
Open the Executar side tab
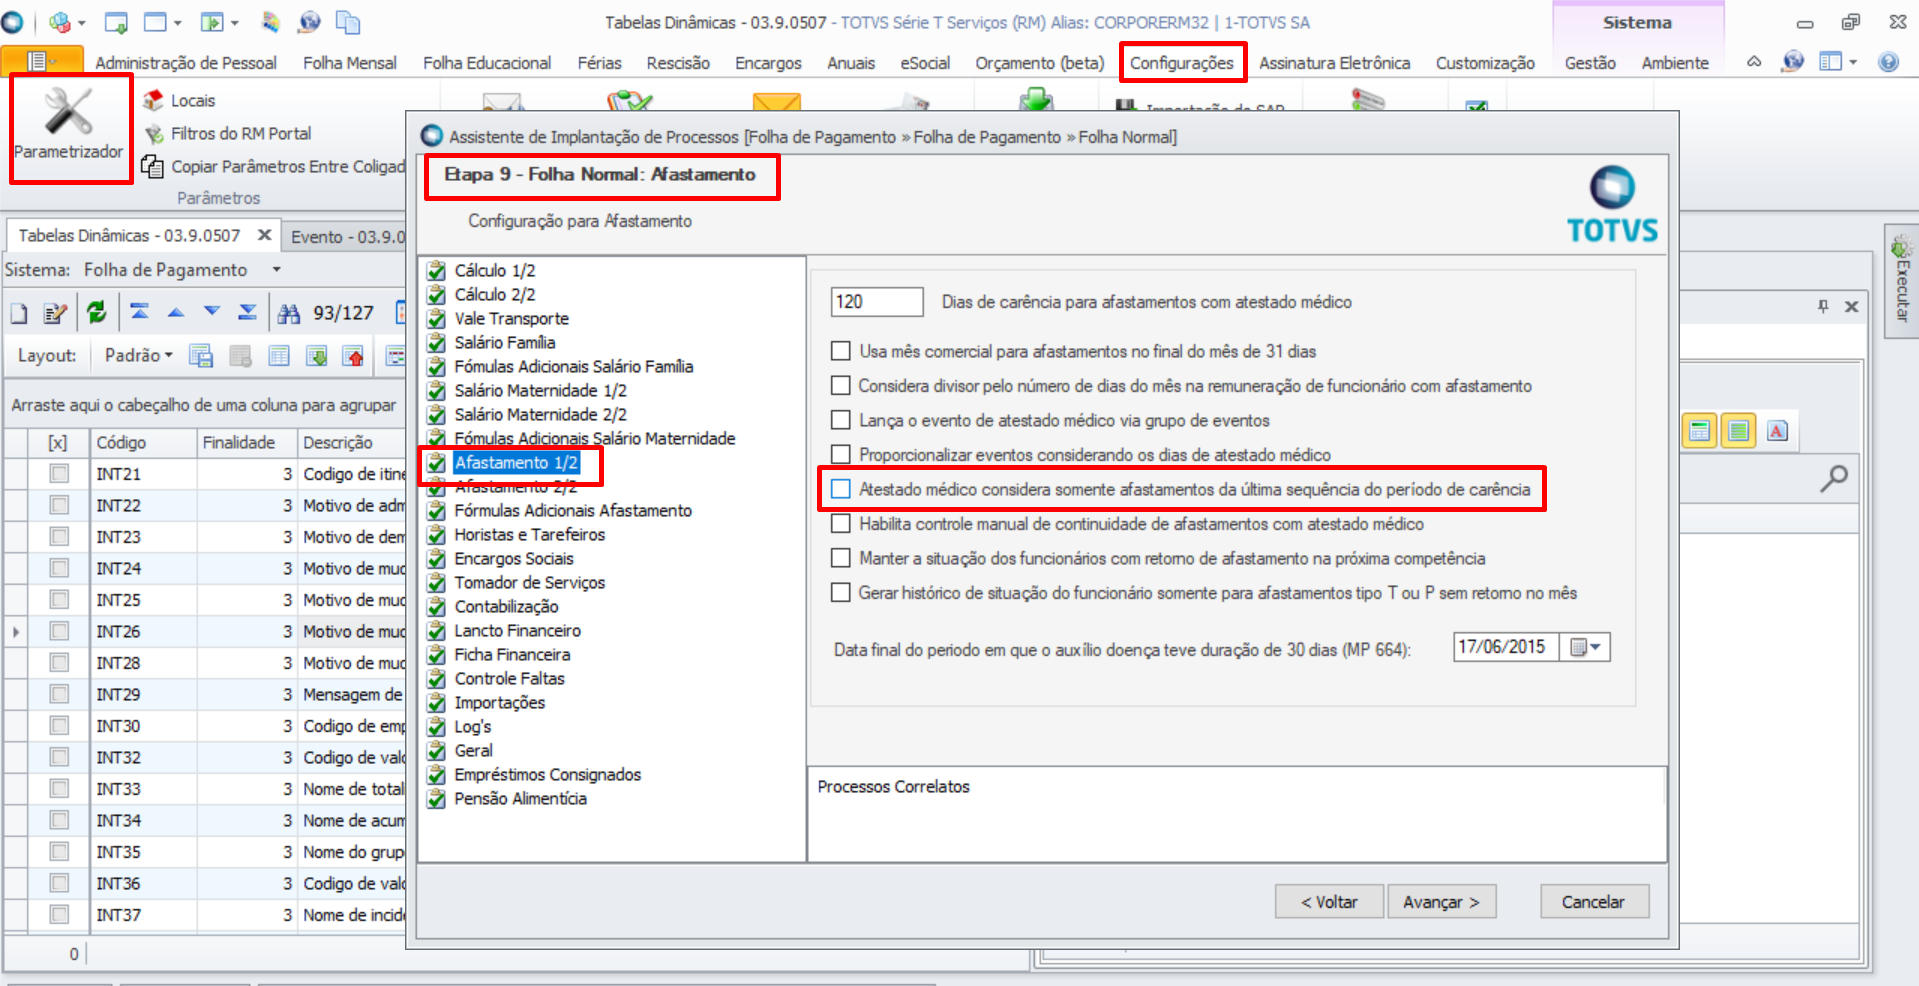[1901, 282]
